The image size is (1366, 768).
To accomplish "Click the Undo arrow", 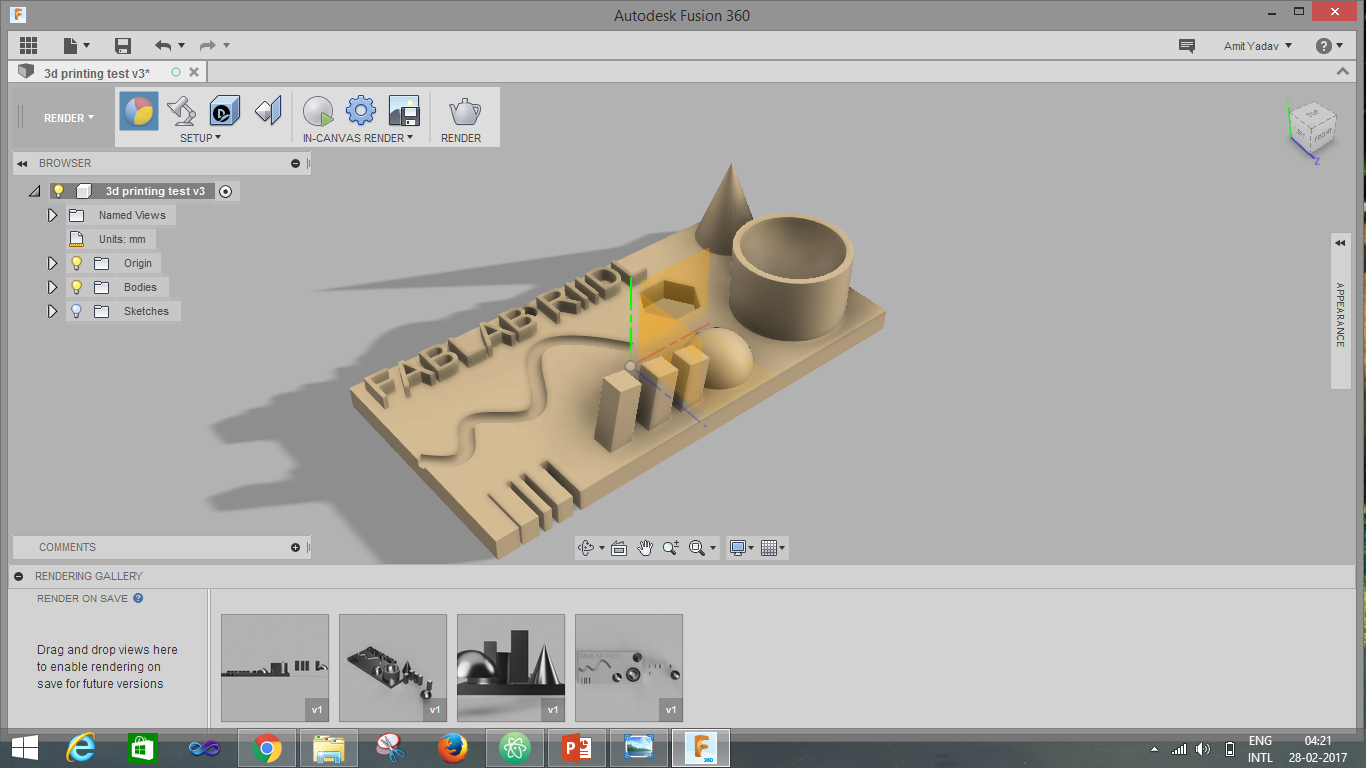I will click(x=163, y=46).
